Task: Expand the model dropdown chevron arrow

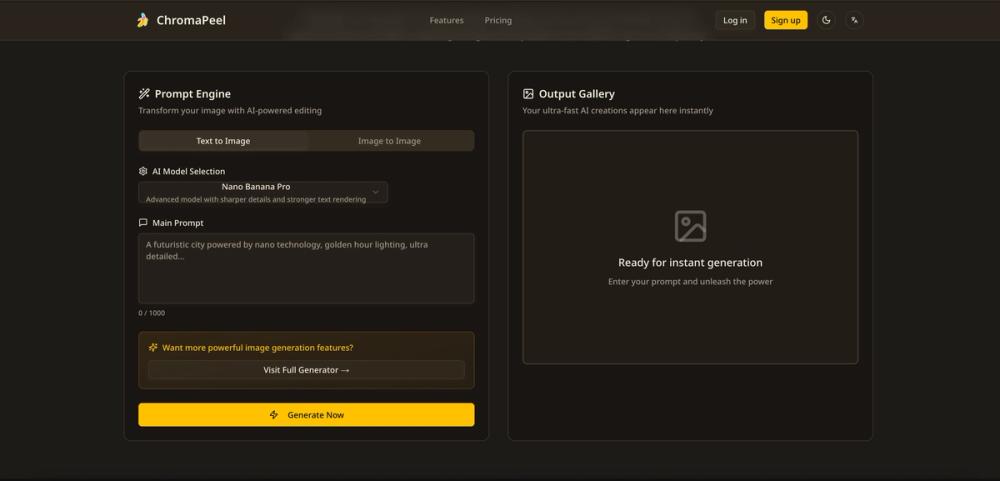Action: (x=376, y=192)
